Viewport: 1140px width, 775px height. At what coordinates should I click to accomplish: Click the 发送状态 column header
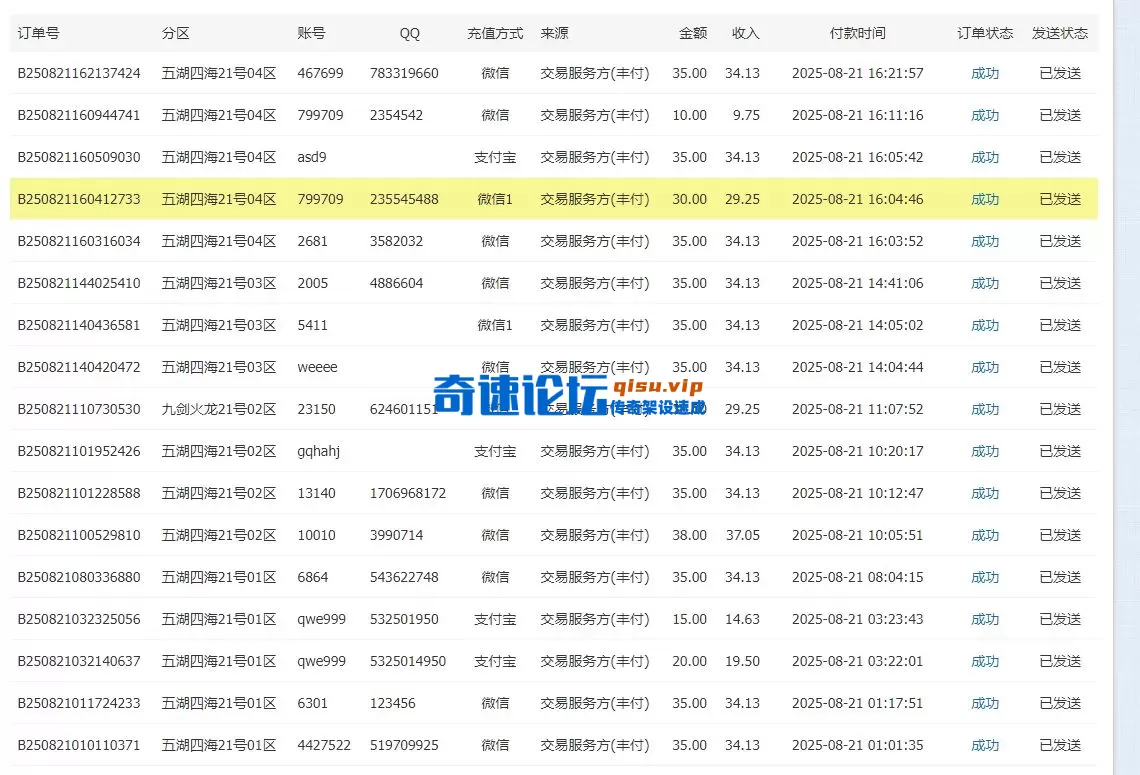(x=1059, y=32)
